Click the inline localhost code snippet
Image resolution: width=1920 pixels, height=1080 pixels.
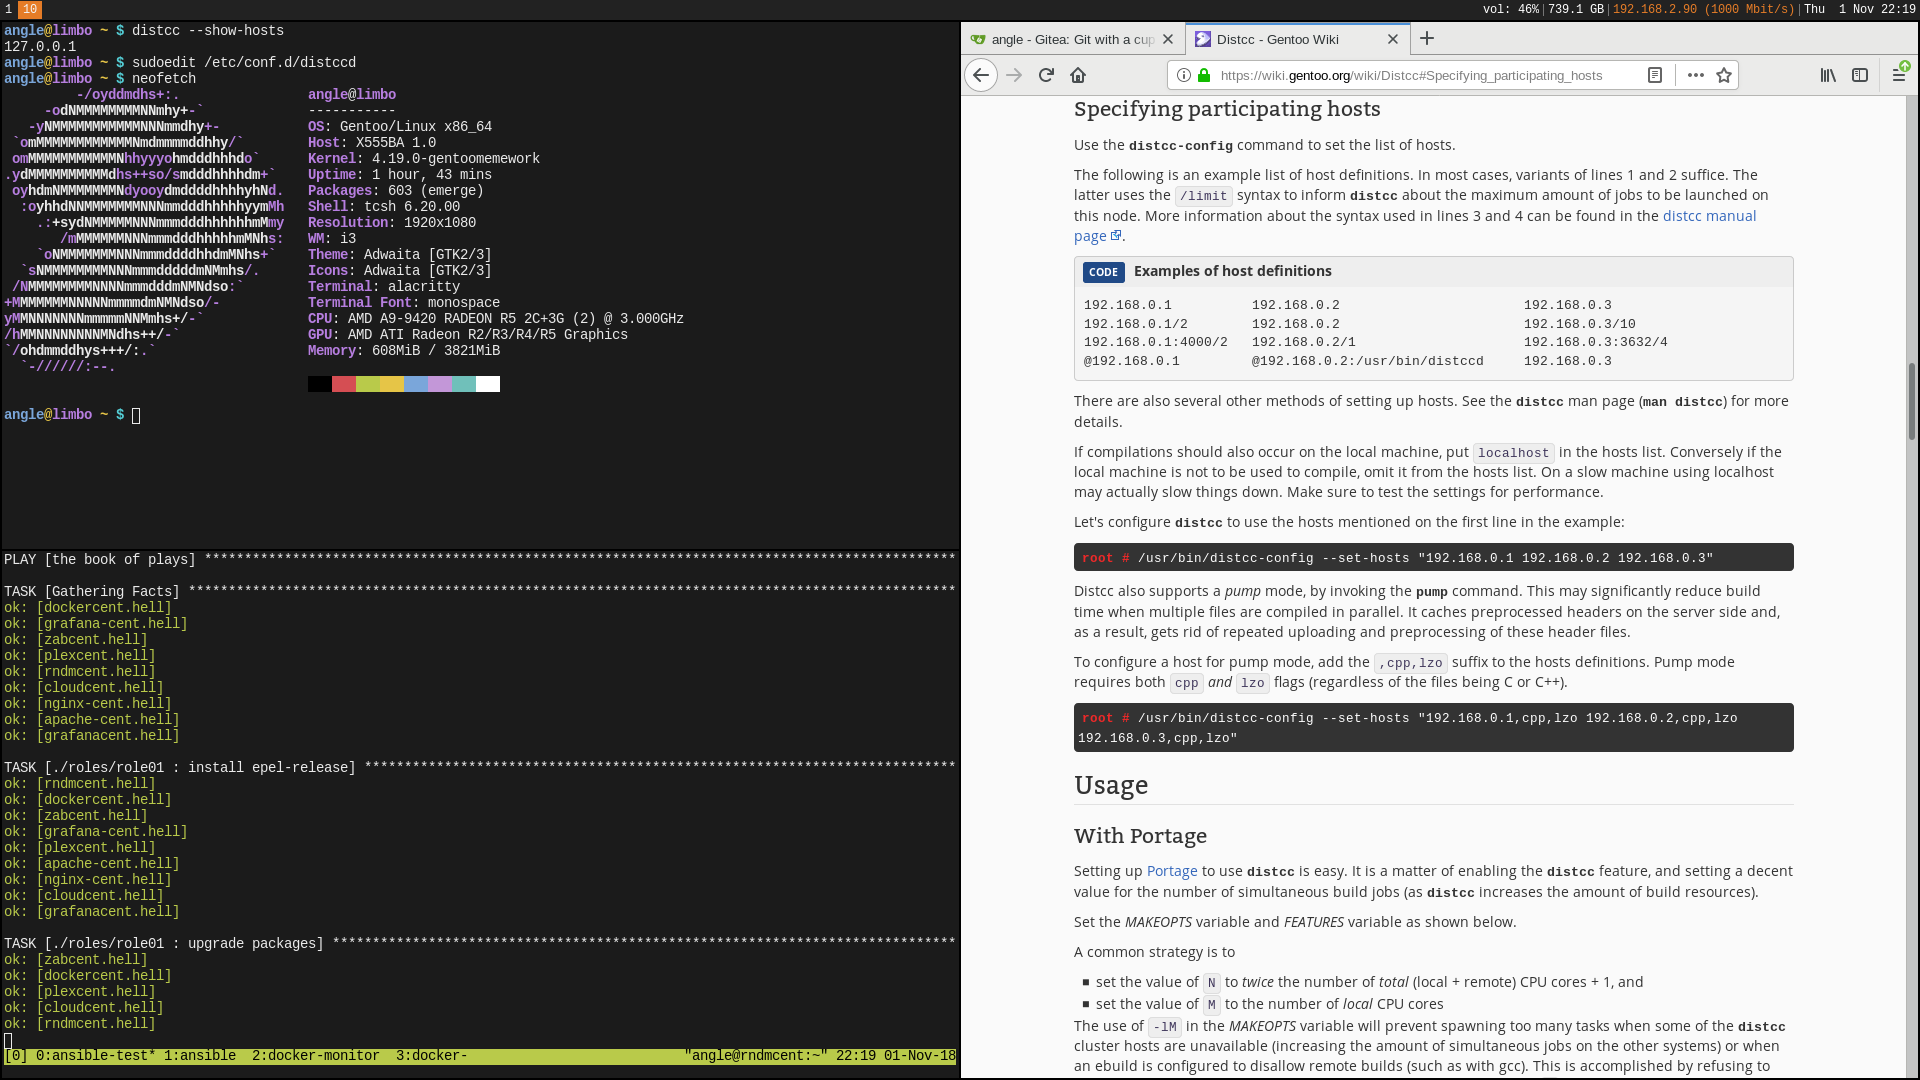(1513, 453)
